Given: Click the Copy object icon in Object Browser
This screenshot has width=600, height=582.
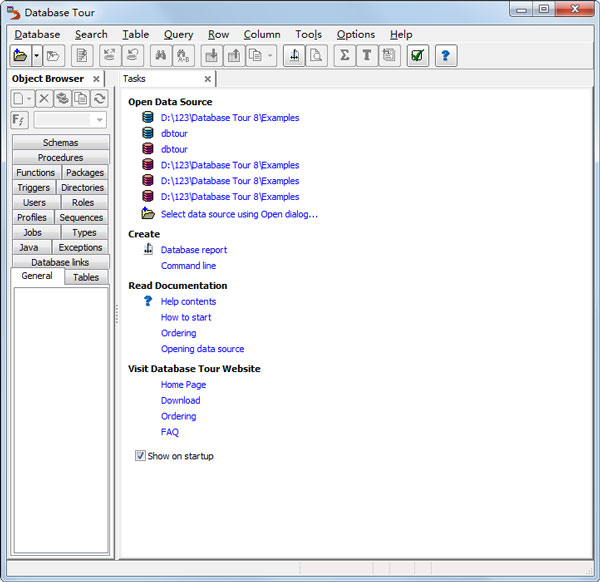Looking at the screenshot, I should click(81, 99).
